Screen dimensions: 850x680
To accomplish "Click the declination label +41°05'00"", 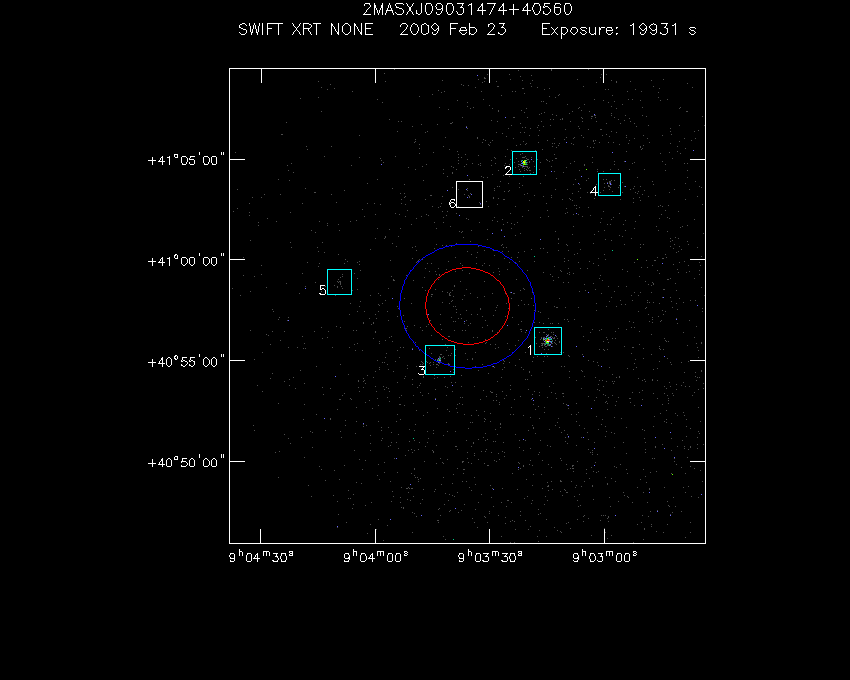I will (x=186, y=160).
